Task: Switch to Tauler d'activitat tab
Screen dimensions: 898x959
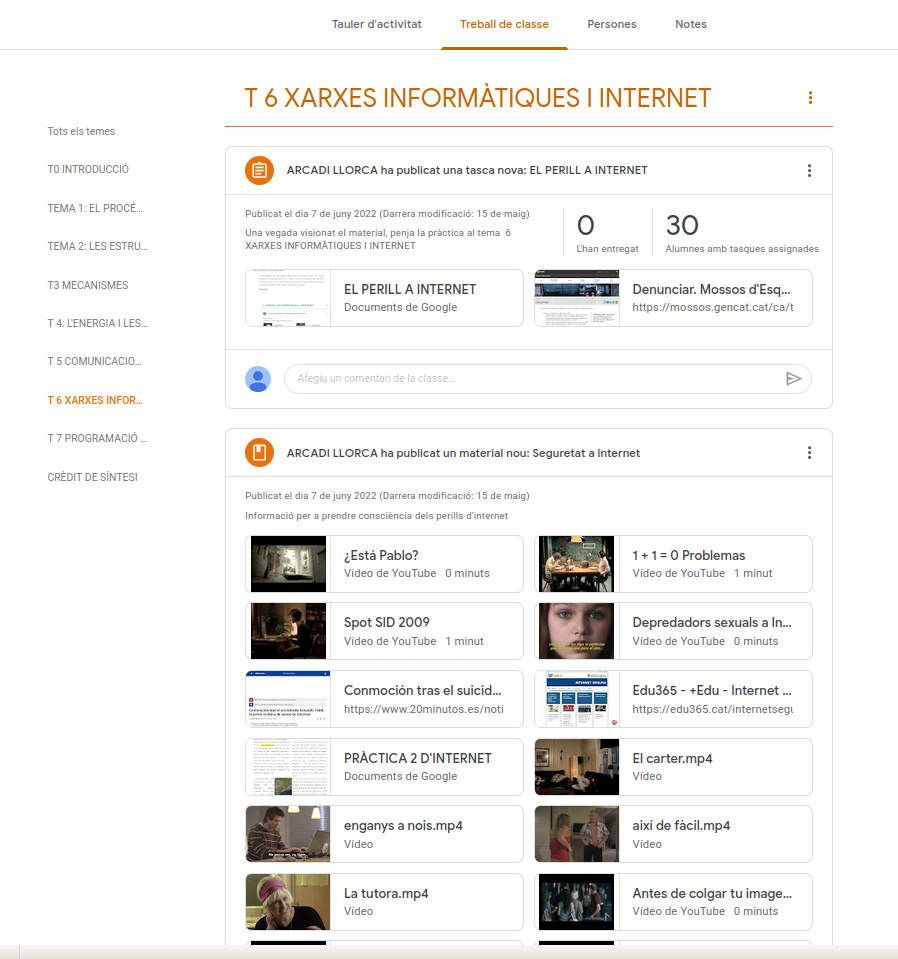Action: tap(376, 24)
